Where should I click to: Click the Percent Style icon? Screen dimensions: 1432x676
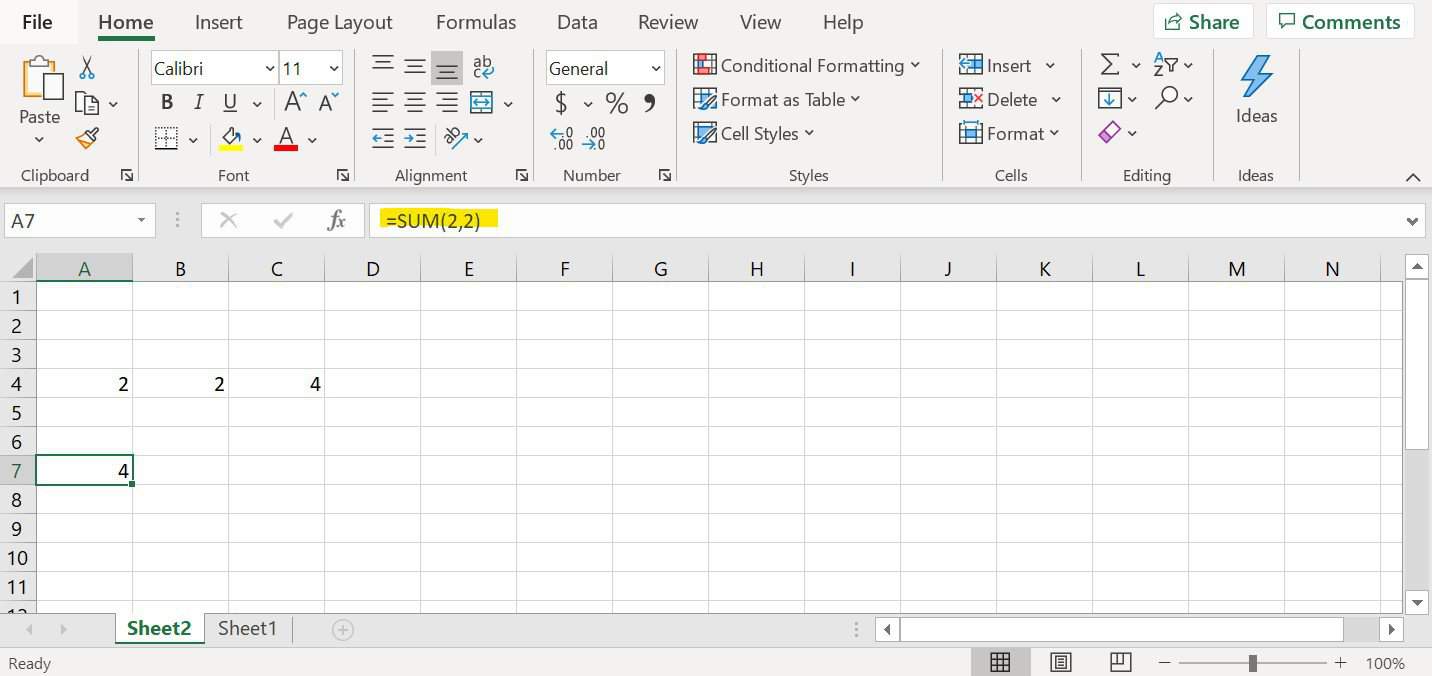[x=616, y=103]
